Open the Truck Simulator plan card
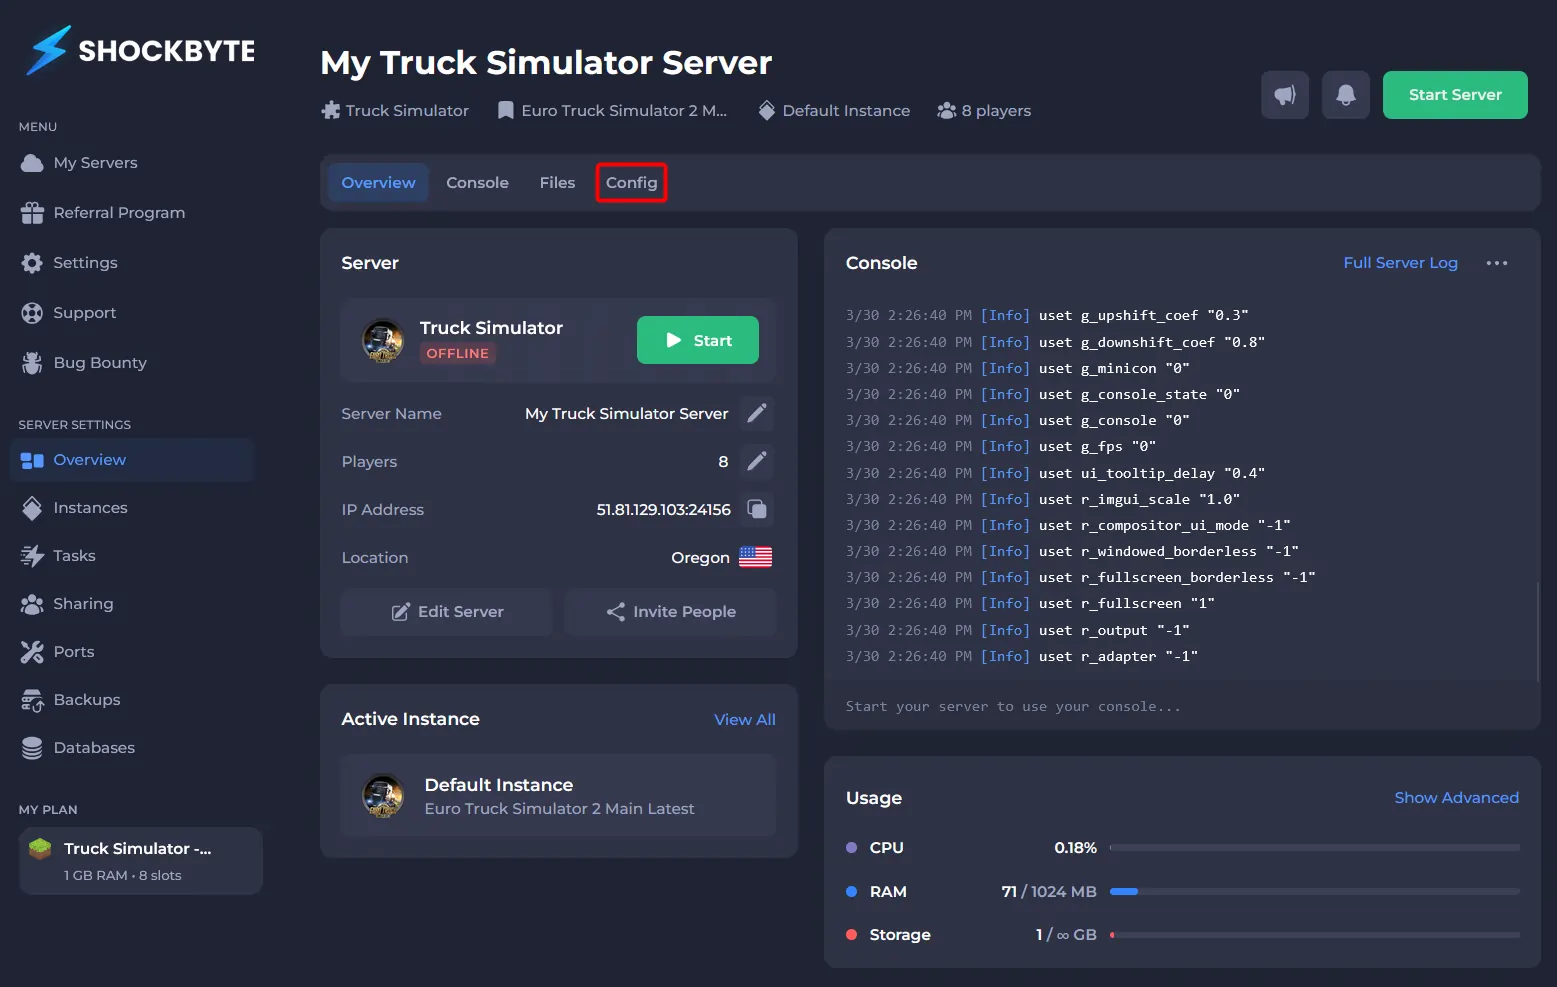 [x=140, y=861]
